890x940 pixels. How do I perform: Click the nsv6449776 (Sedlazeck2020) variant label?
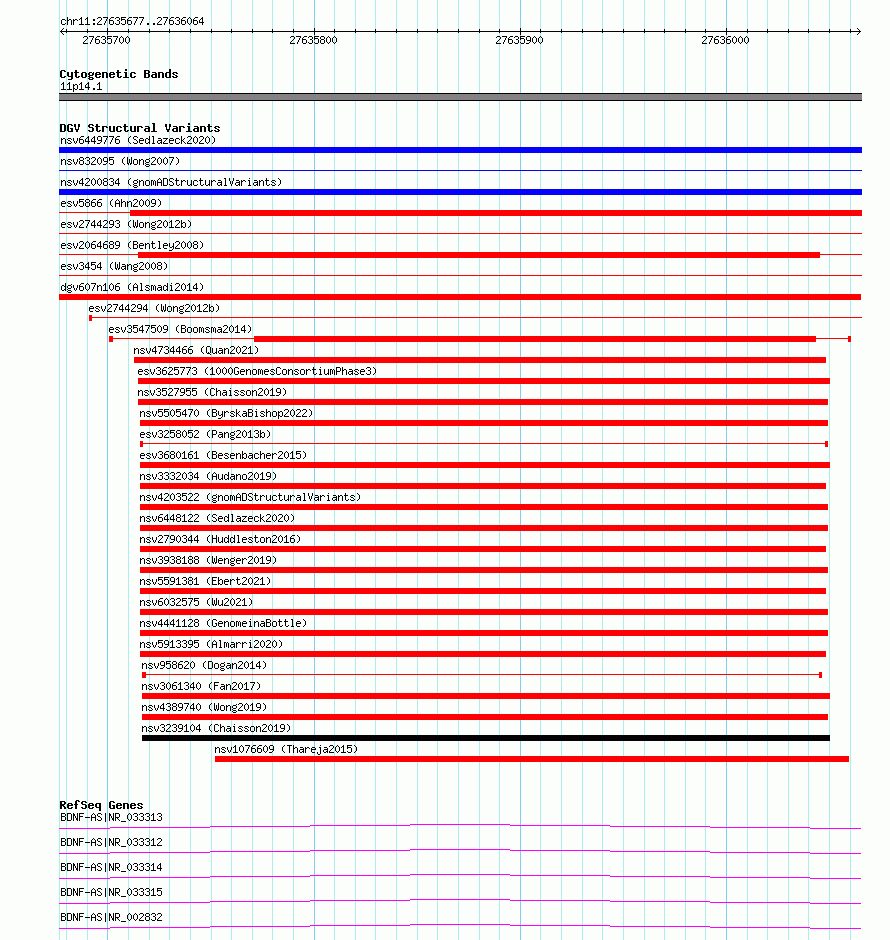[138, 140]
